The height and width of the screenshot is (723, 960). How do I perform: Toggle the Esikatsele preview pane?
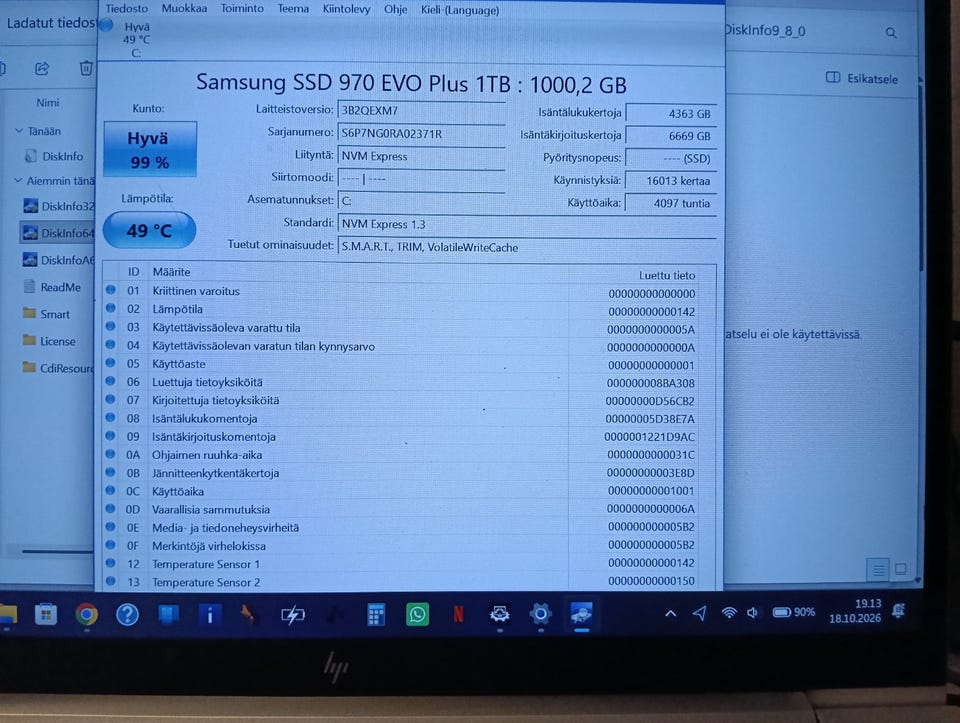point(861,78)
